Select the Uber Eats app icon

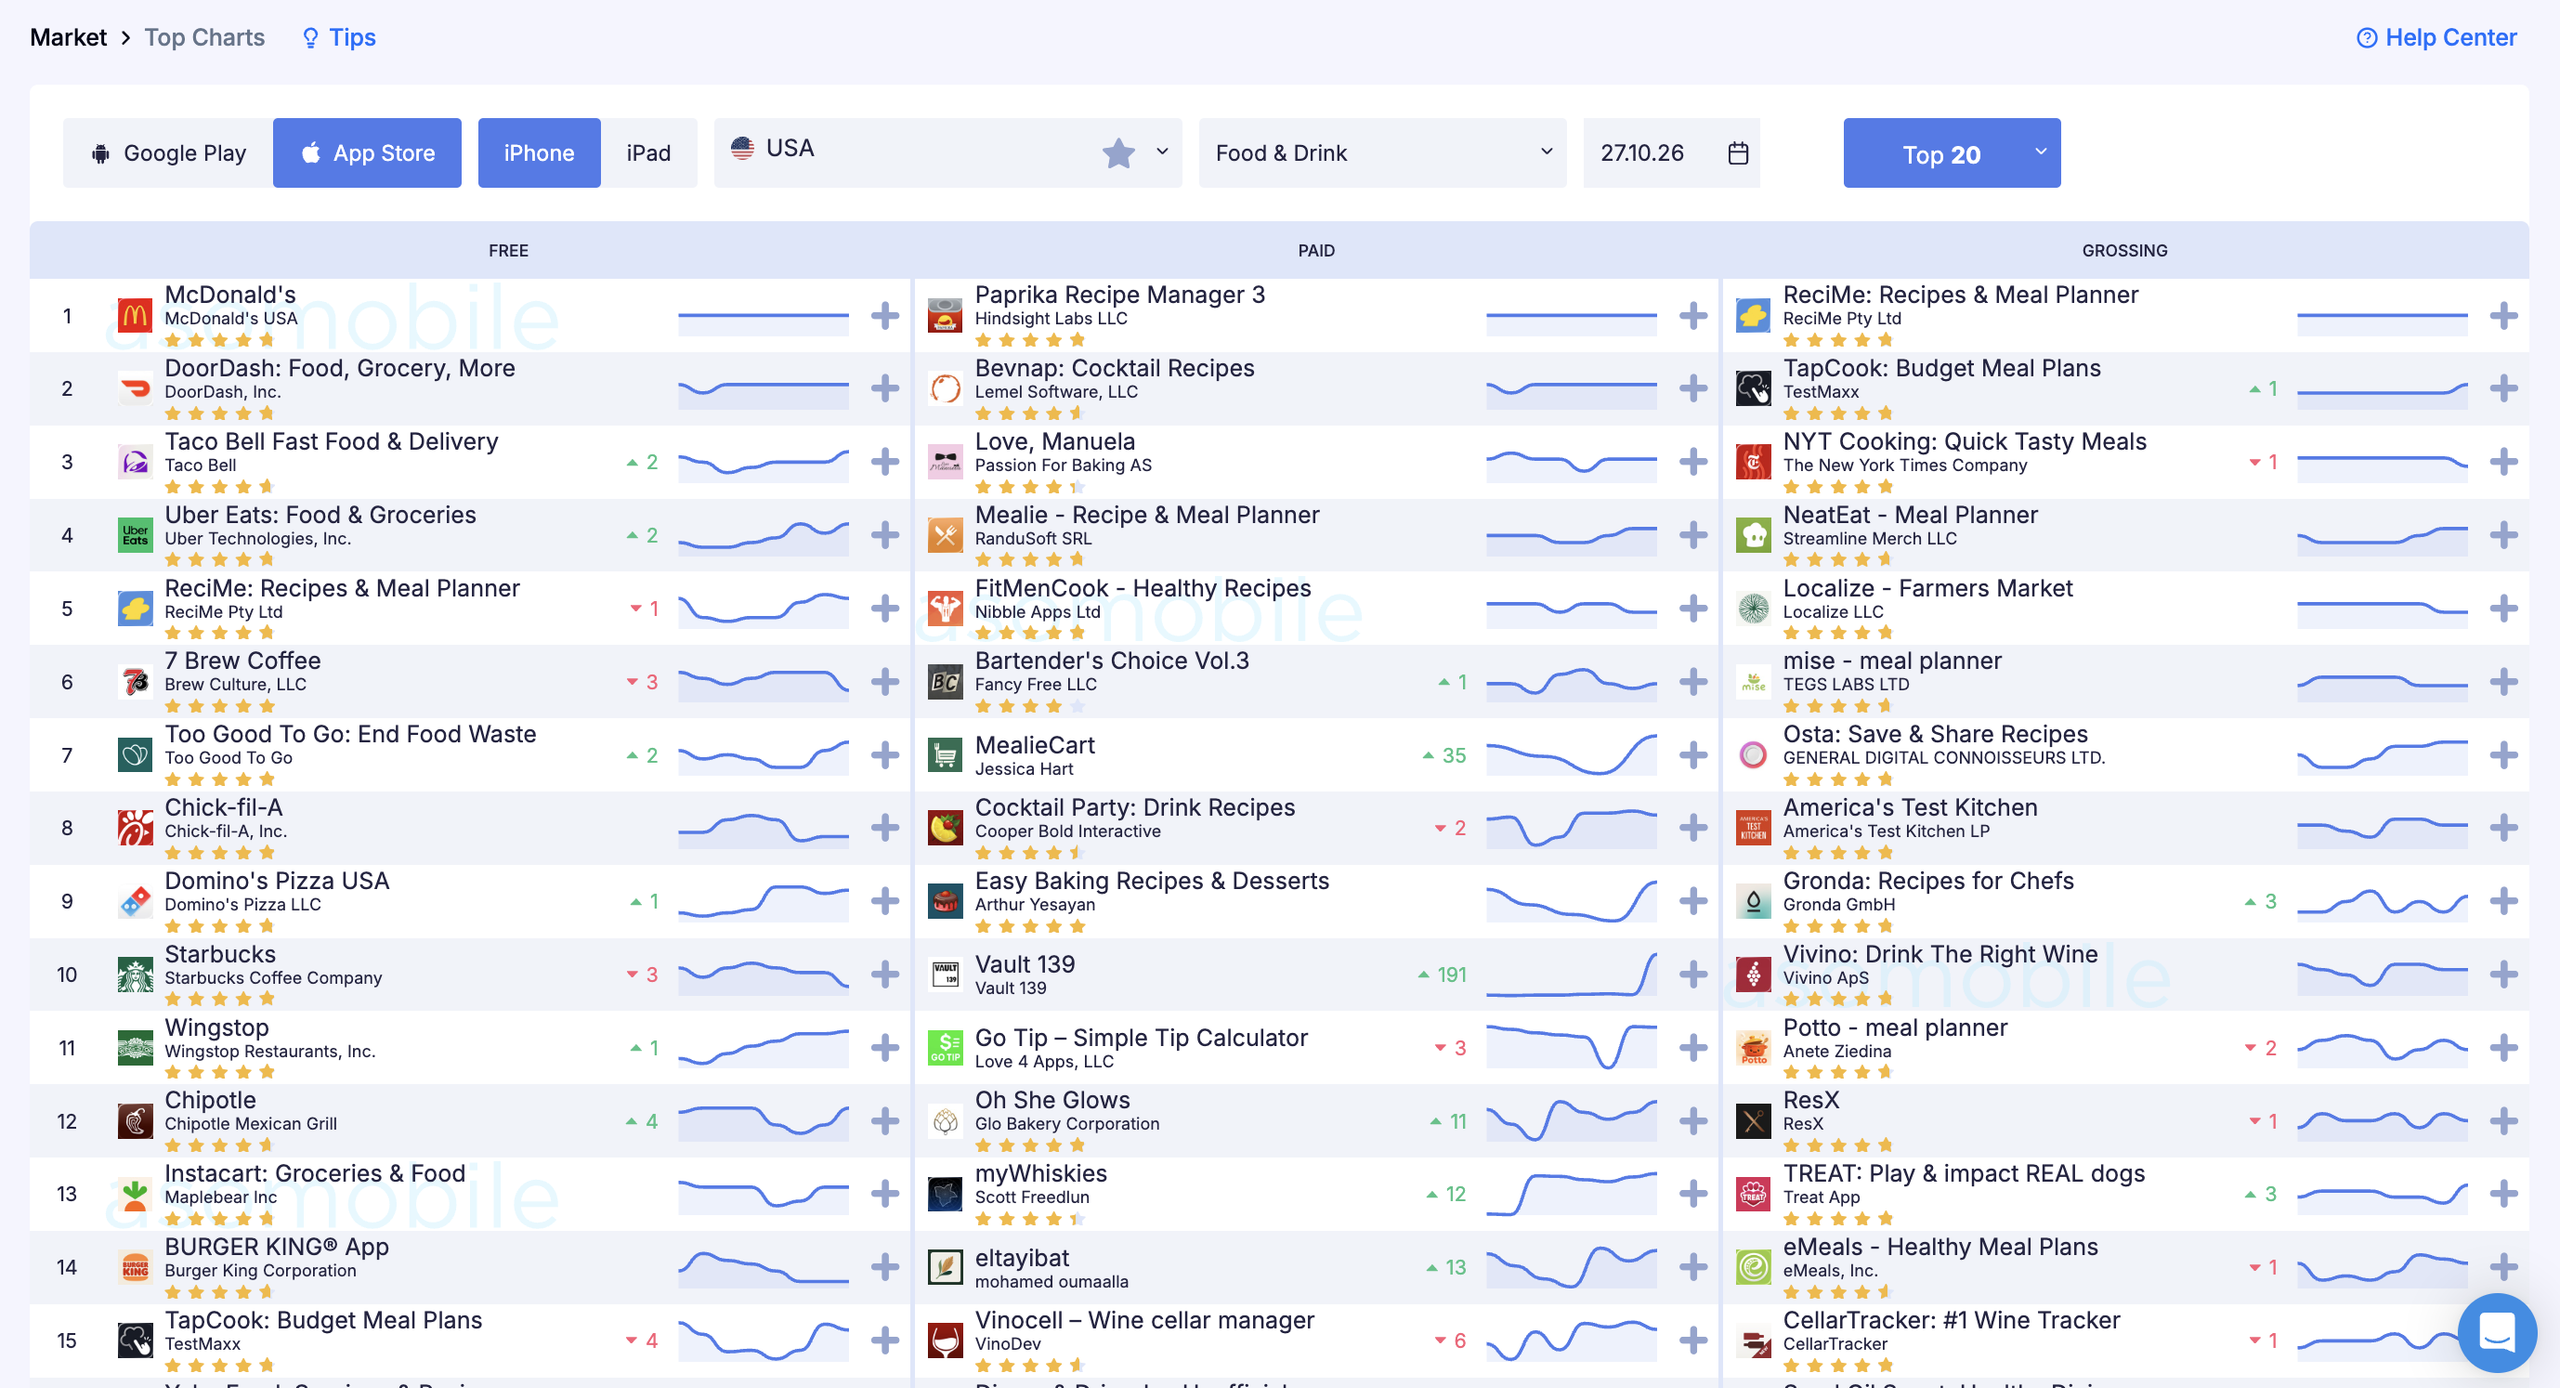135,535
